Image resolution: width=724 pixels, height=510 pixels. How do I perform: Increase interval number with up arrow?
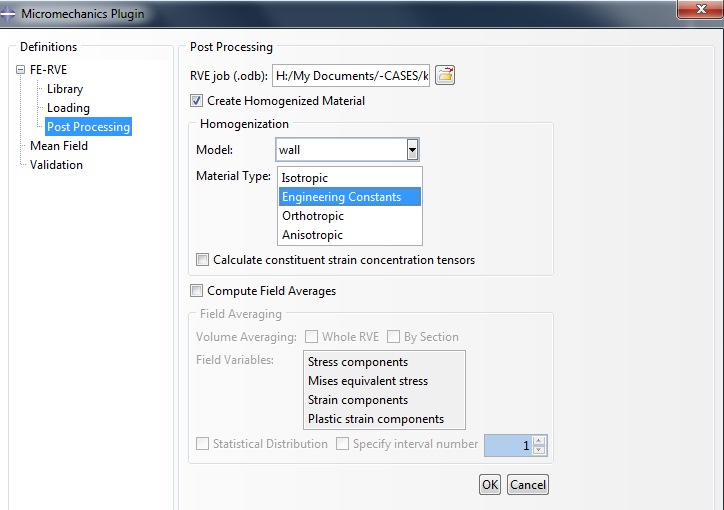(x=539, y=441)
